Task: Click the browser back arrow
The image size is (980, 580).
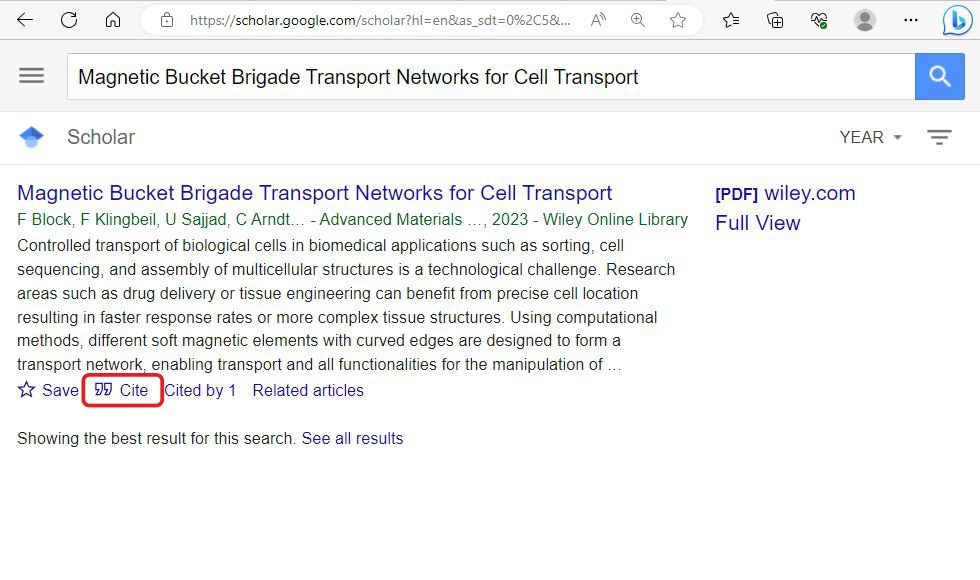Action: pos(25,20)
